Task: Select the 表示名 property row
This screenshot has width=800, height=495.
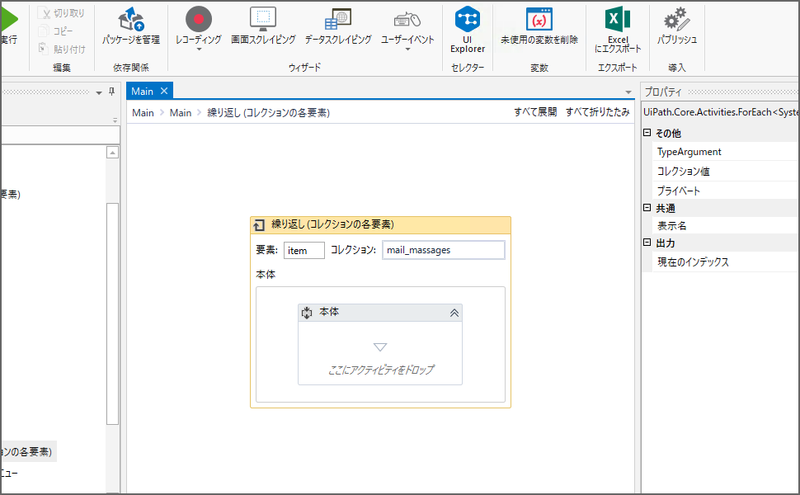Action: coord(726,226)
